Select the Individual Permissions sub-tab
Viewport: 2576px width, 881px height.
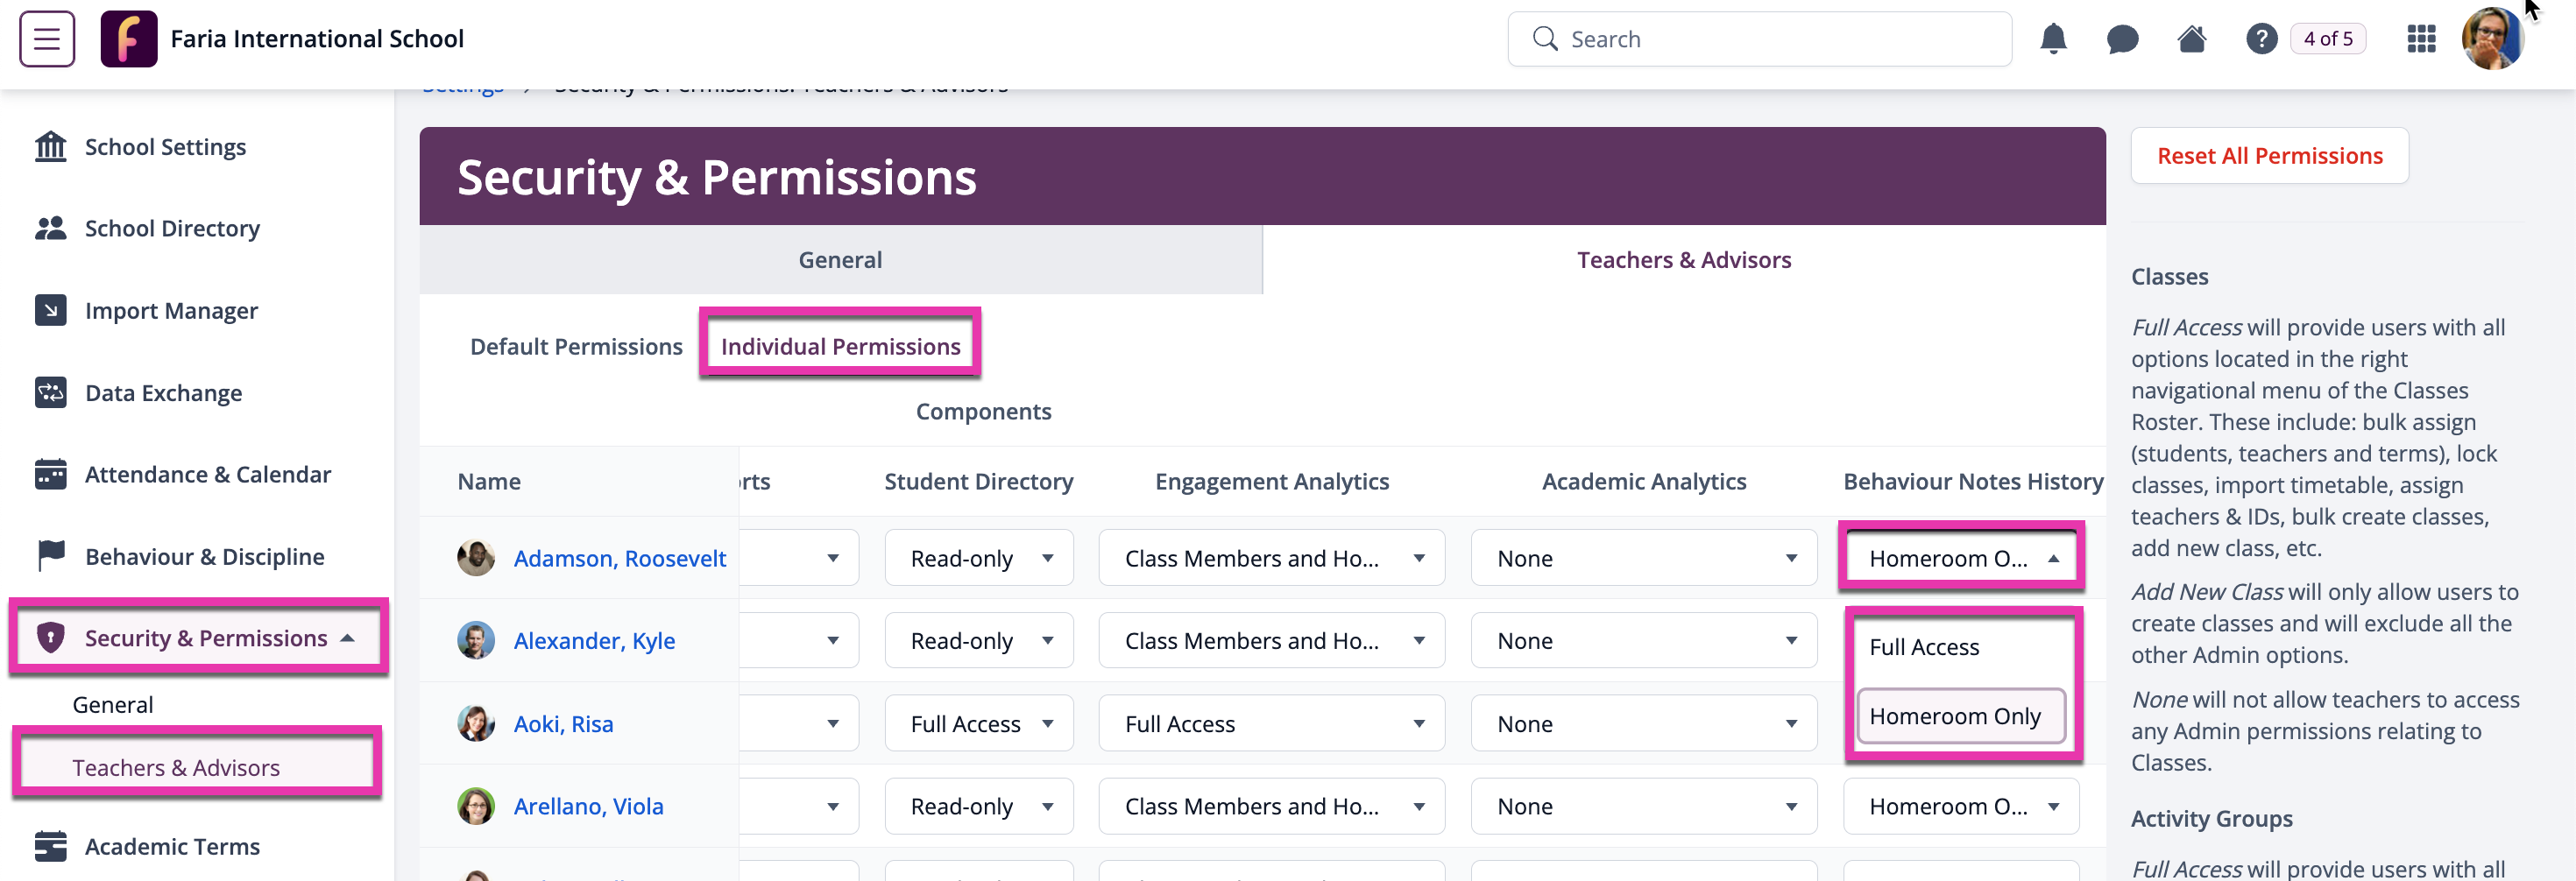pyautogui.click(x=840, y=346)
